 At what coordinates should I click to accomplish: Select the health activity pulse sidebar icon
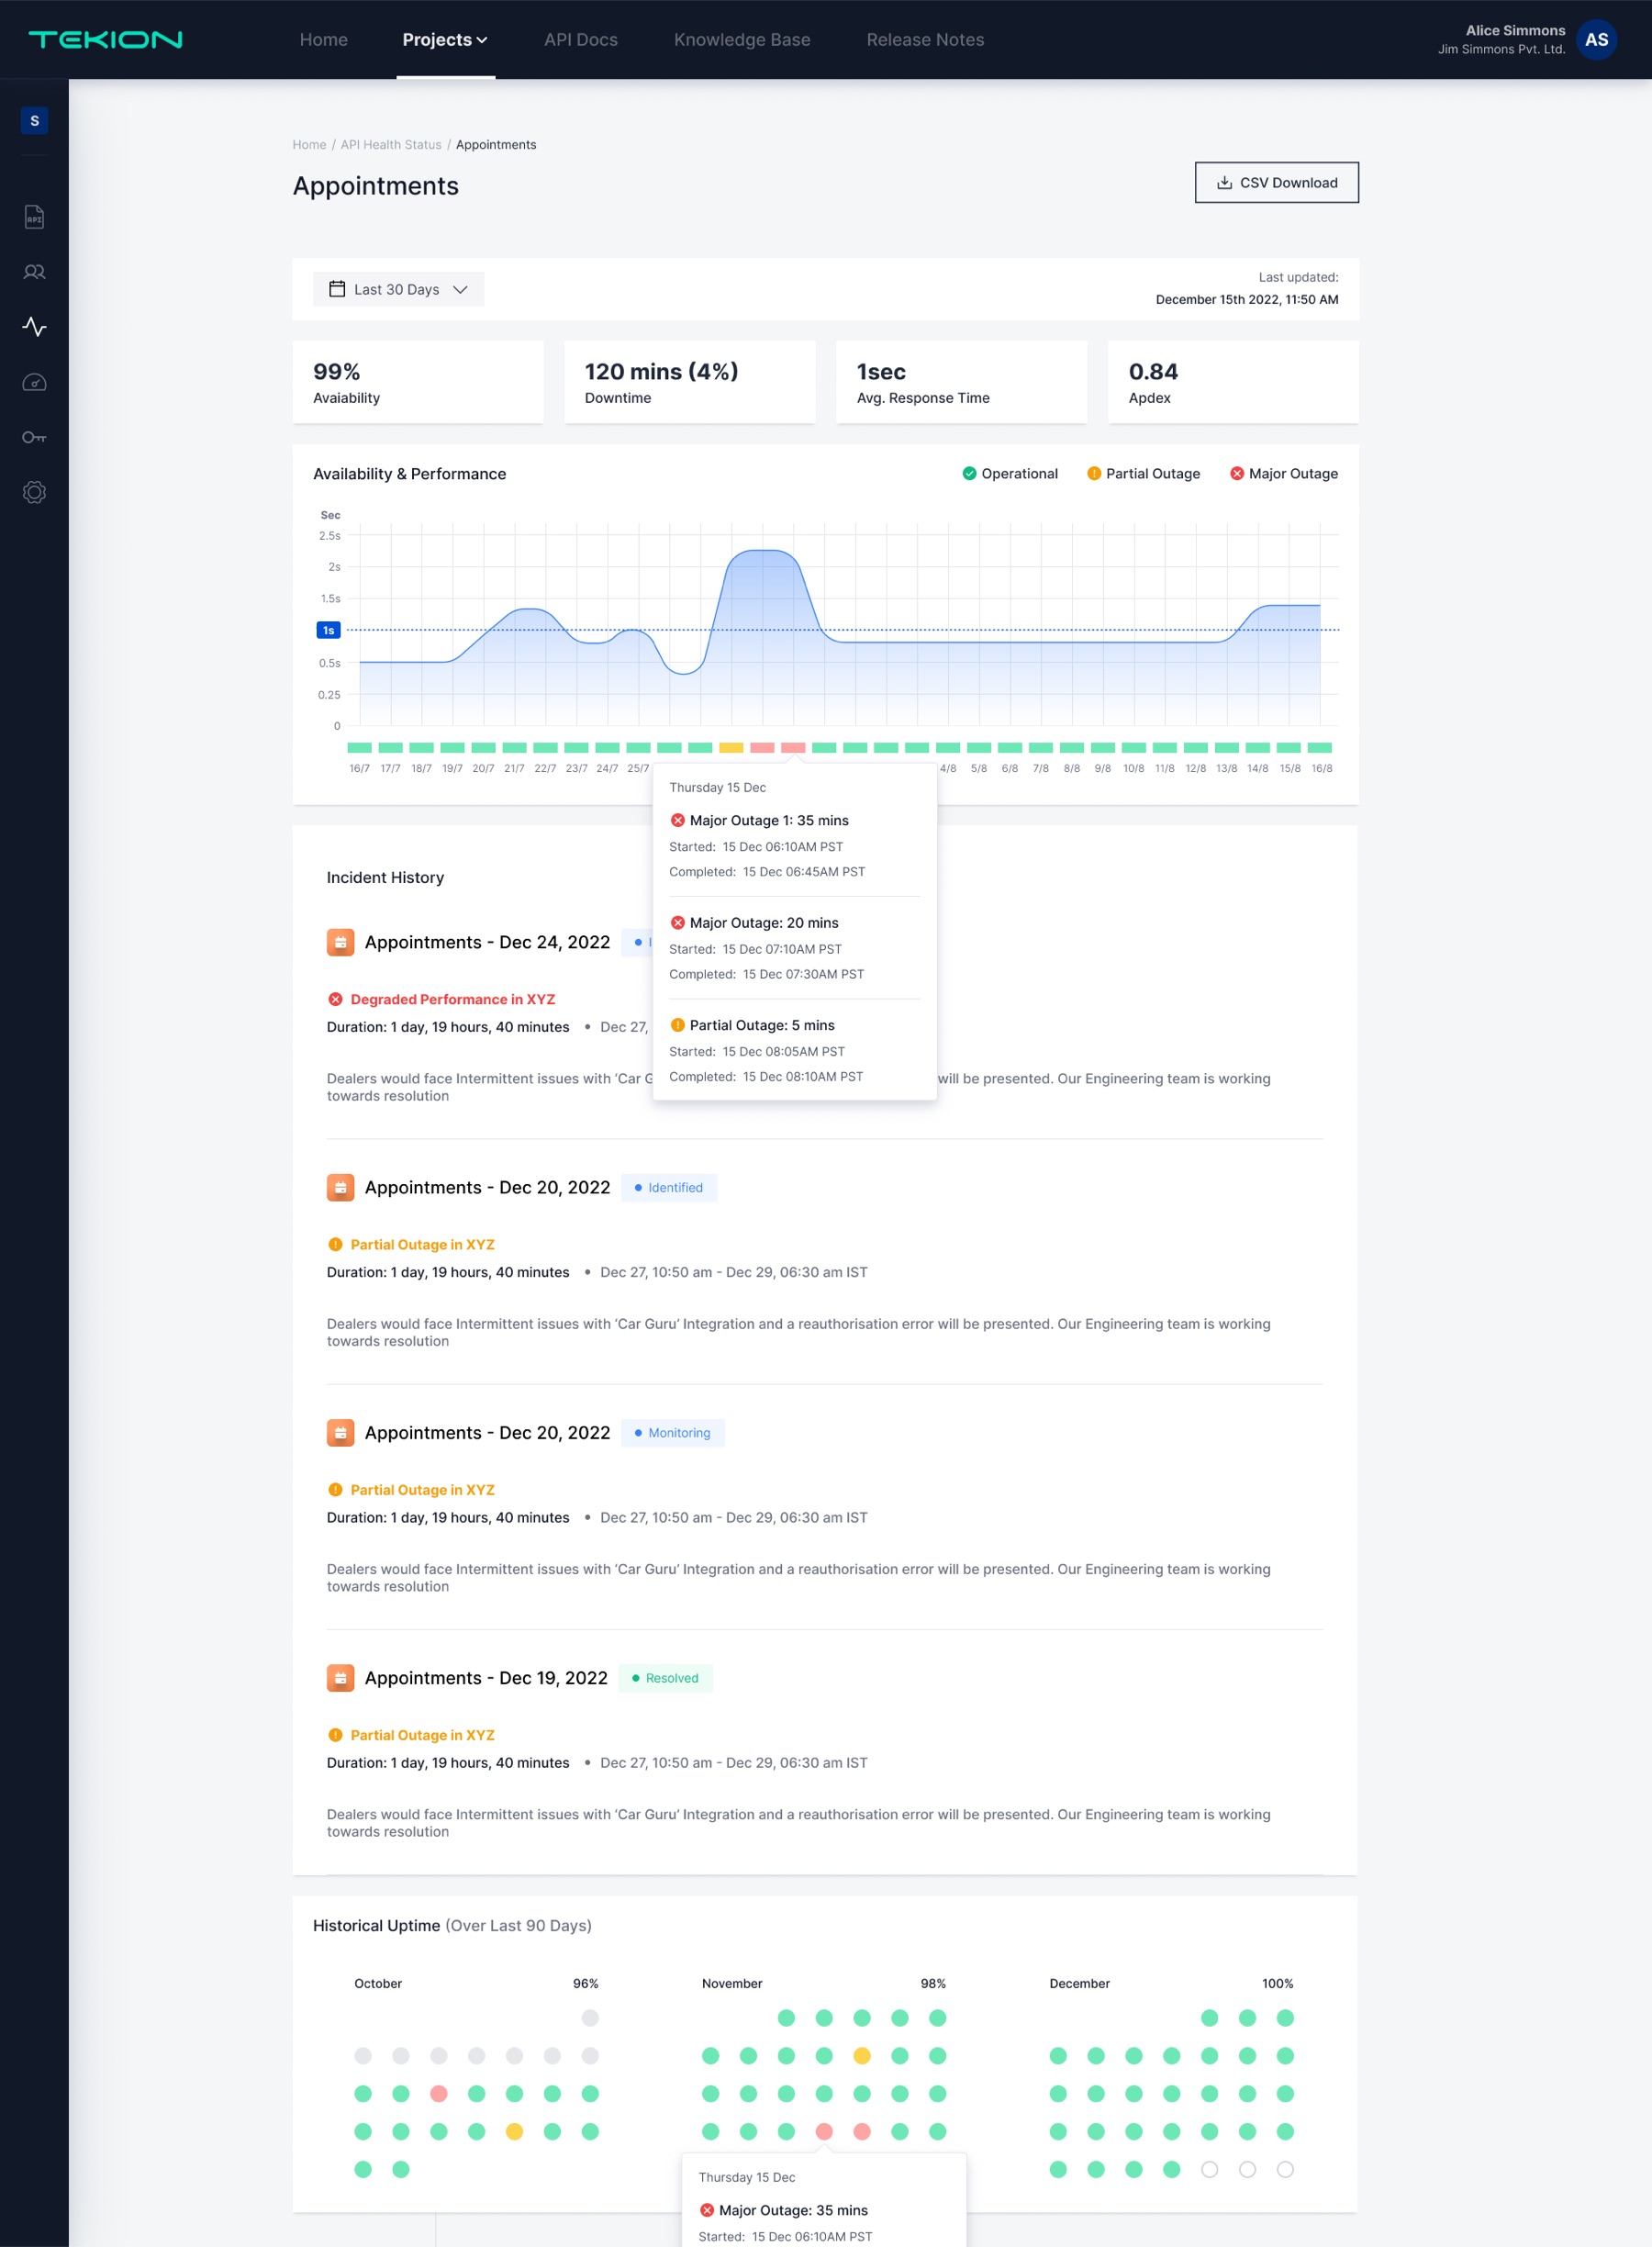click(34, 327)
